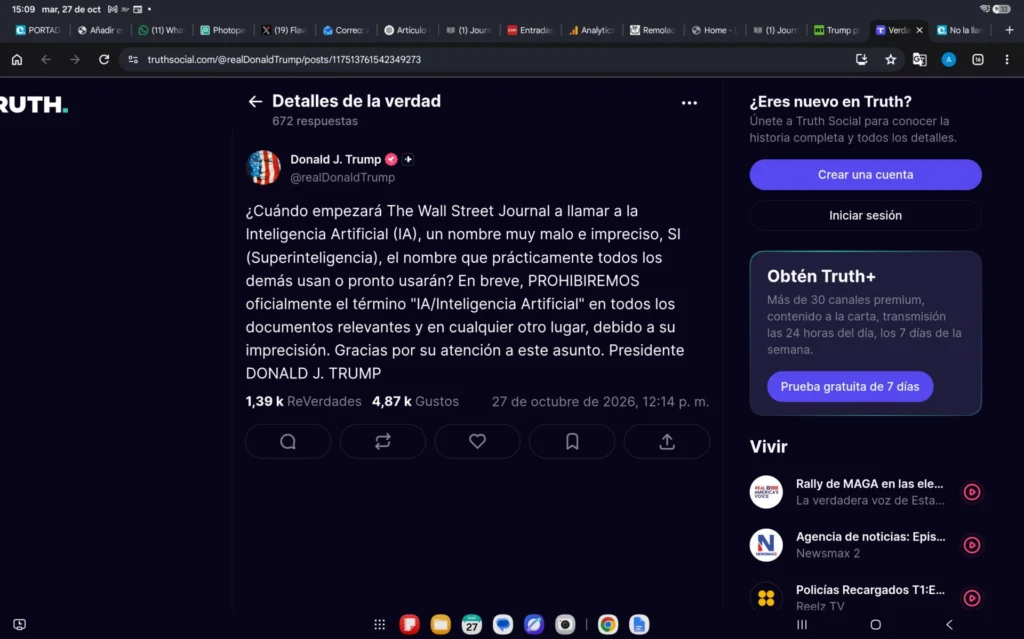Open the Chrome app in the taskbar
This screenshot has width=1024, height=639.
[x=607, y=625]
